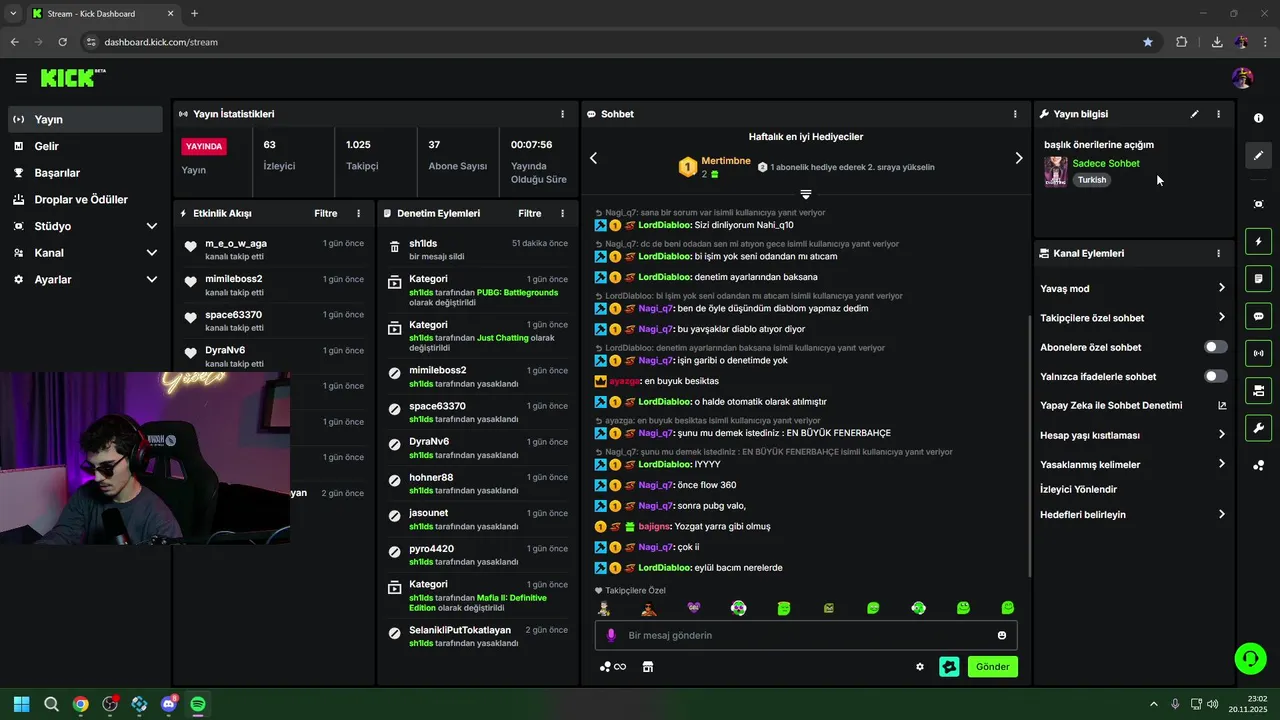Viewport: 1280px width, 720px height.
Task: Open the emoji picker in the message box
Action: click(1002, 635)
